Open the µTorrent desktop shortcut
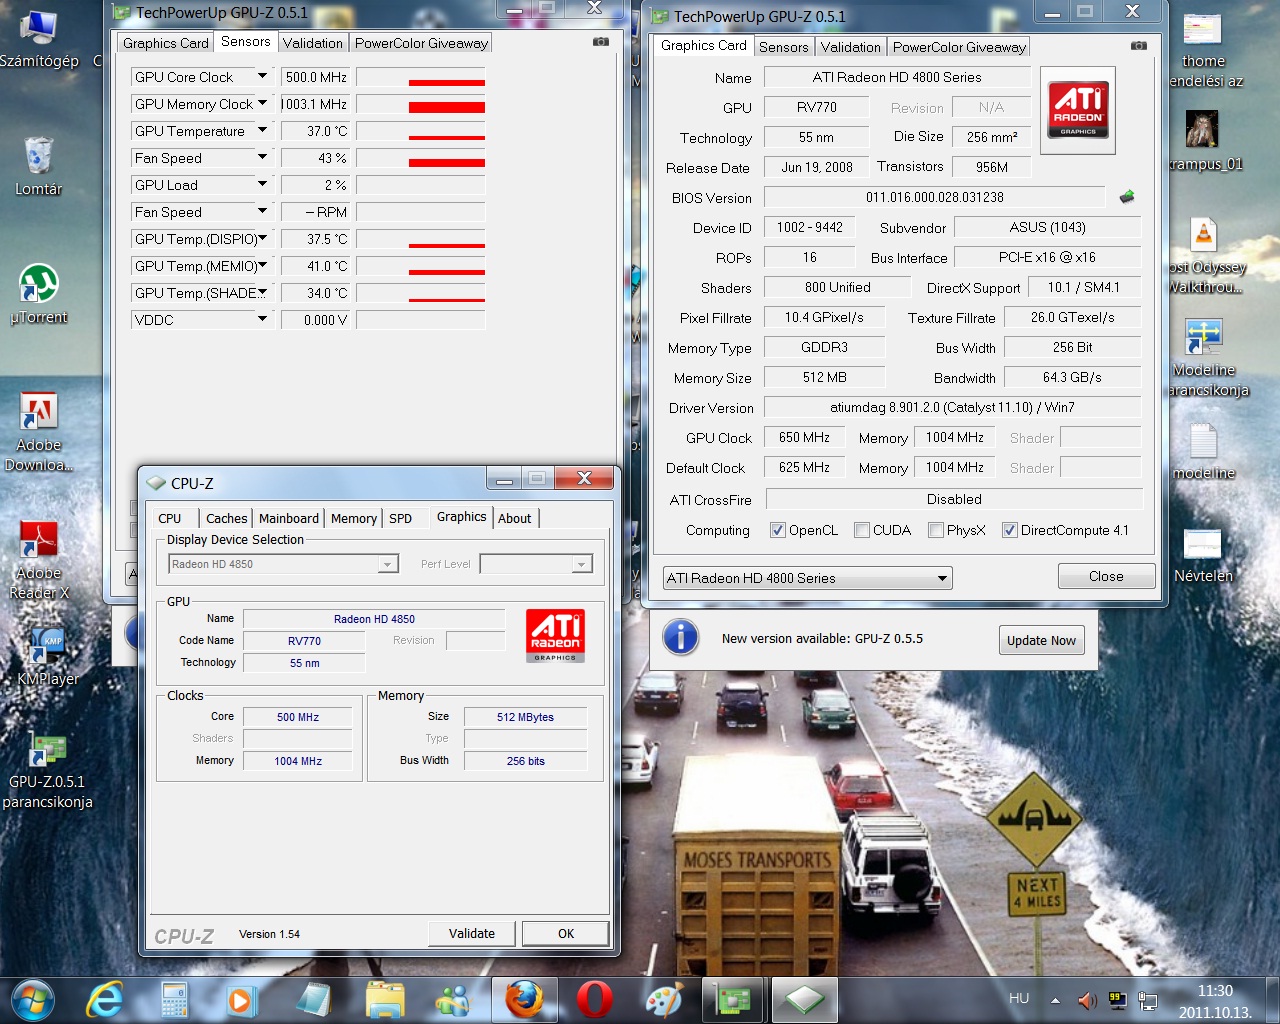The image size is (1280, 1024). pyautogui.click(x=38, y=294)
